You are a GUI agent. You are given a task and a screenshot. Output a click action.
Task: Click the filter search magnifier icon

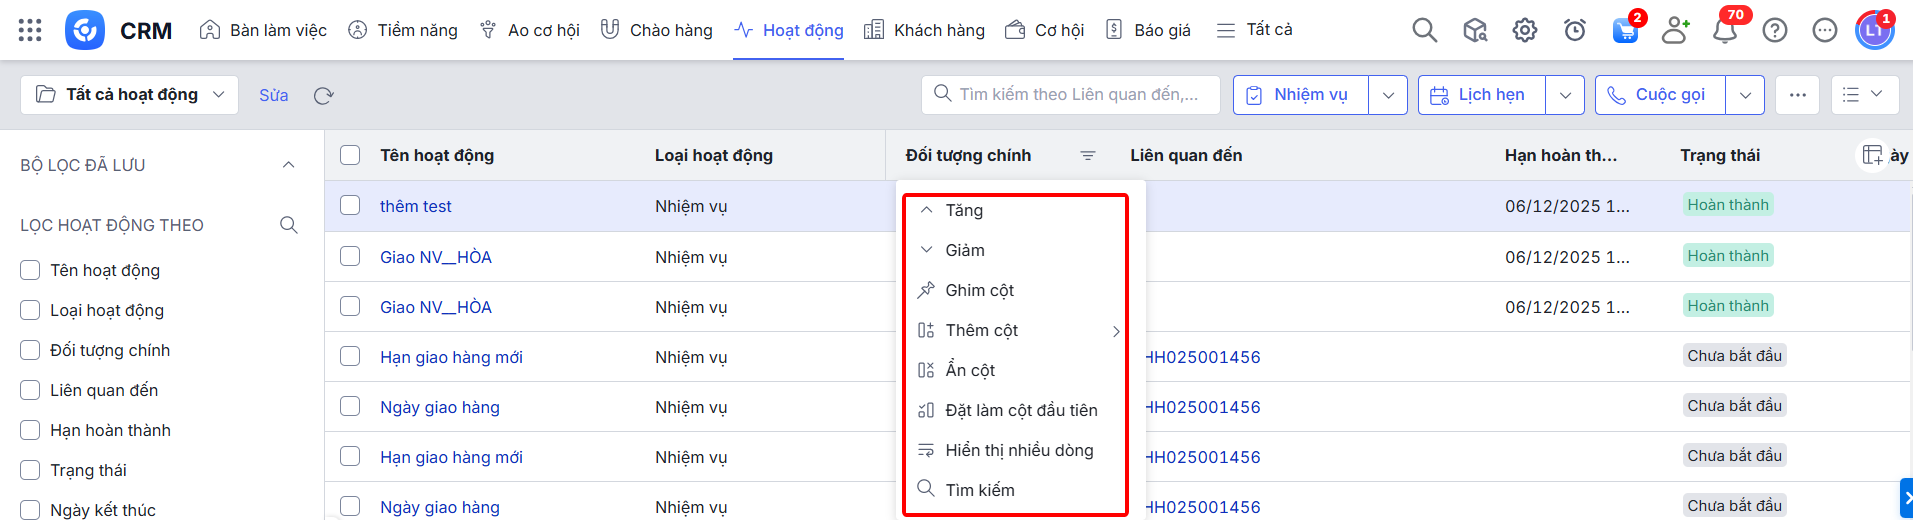click(289, 225)
